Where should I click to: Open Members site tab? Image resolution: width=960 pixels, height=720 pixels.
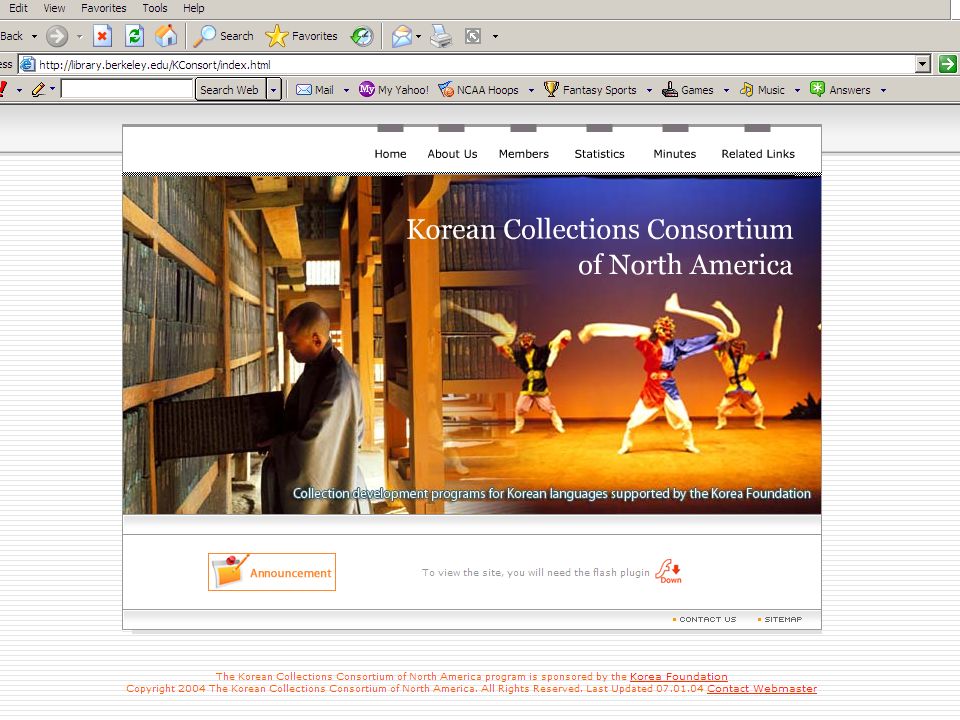[x=523, y=154]
